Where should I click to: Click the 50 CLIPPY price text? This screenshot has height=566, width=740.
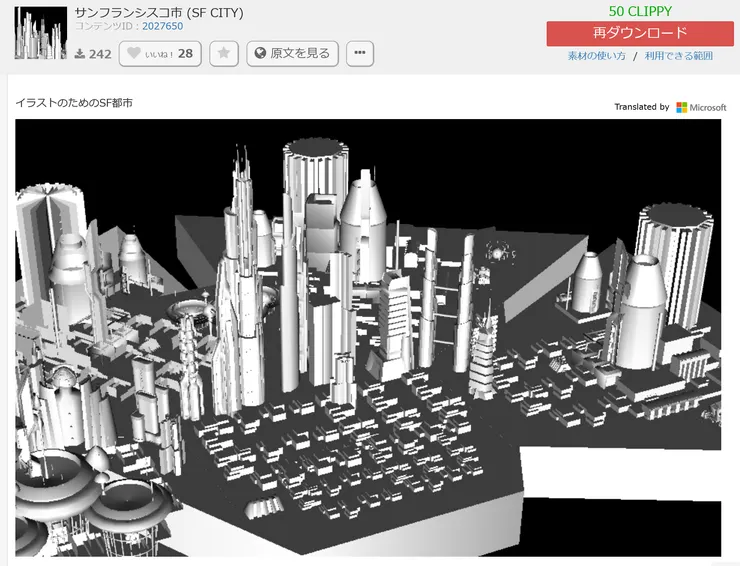640,11
